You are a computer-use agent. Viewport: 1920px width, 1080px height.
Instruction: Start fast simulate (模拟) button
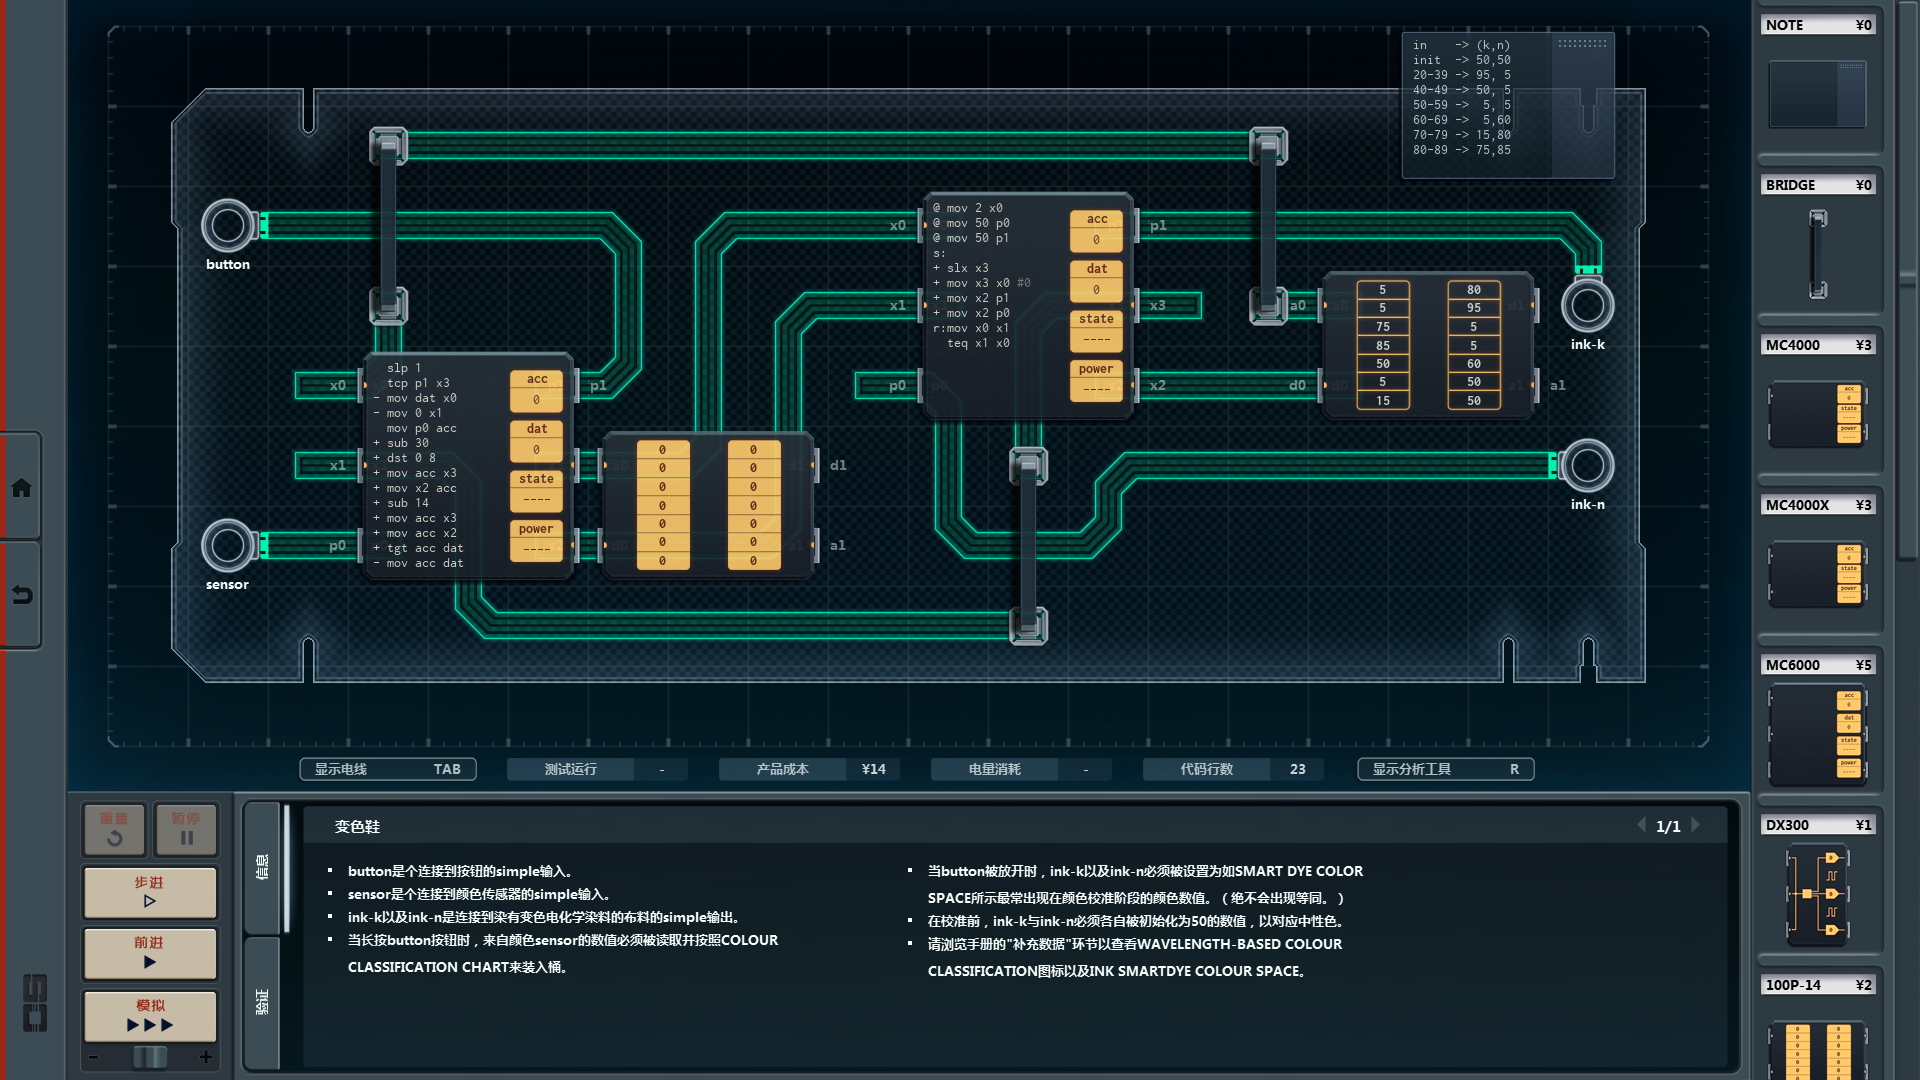tap(150, 1016)
